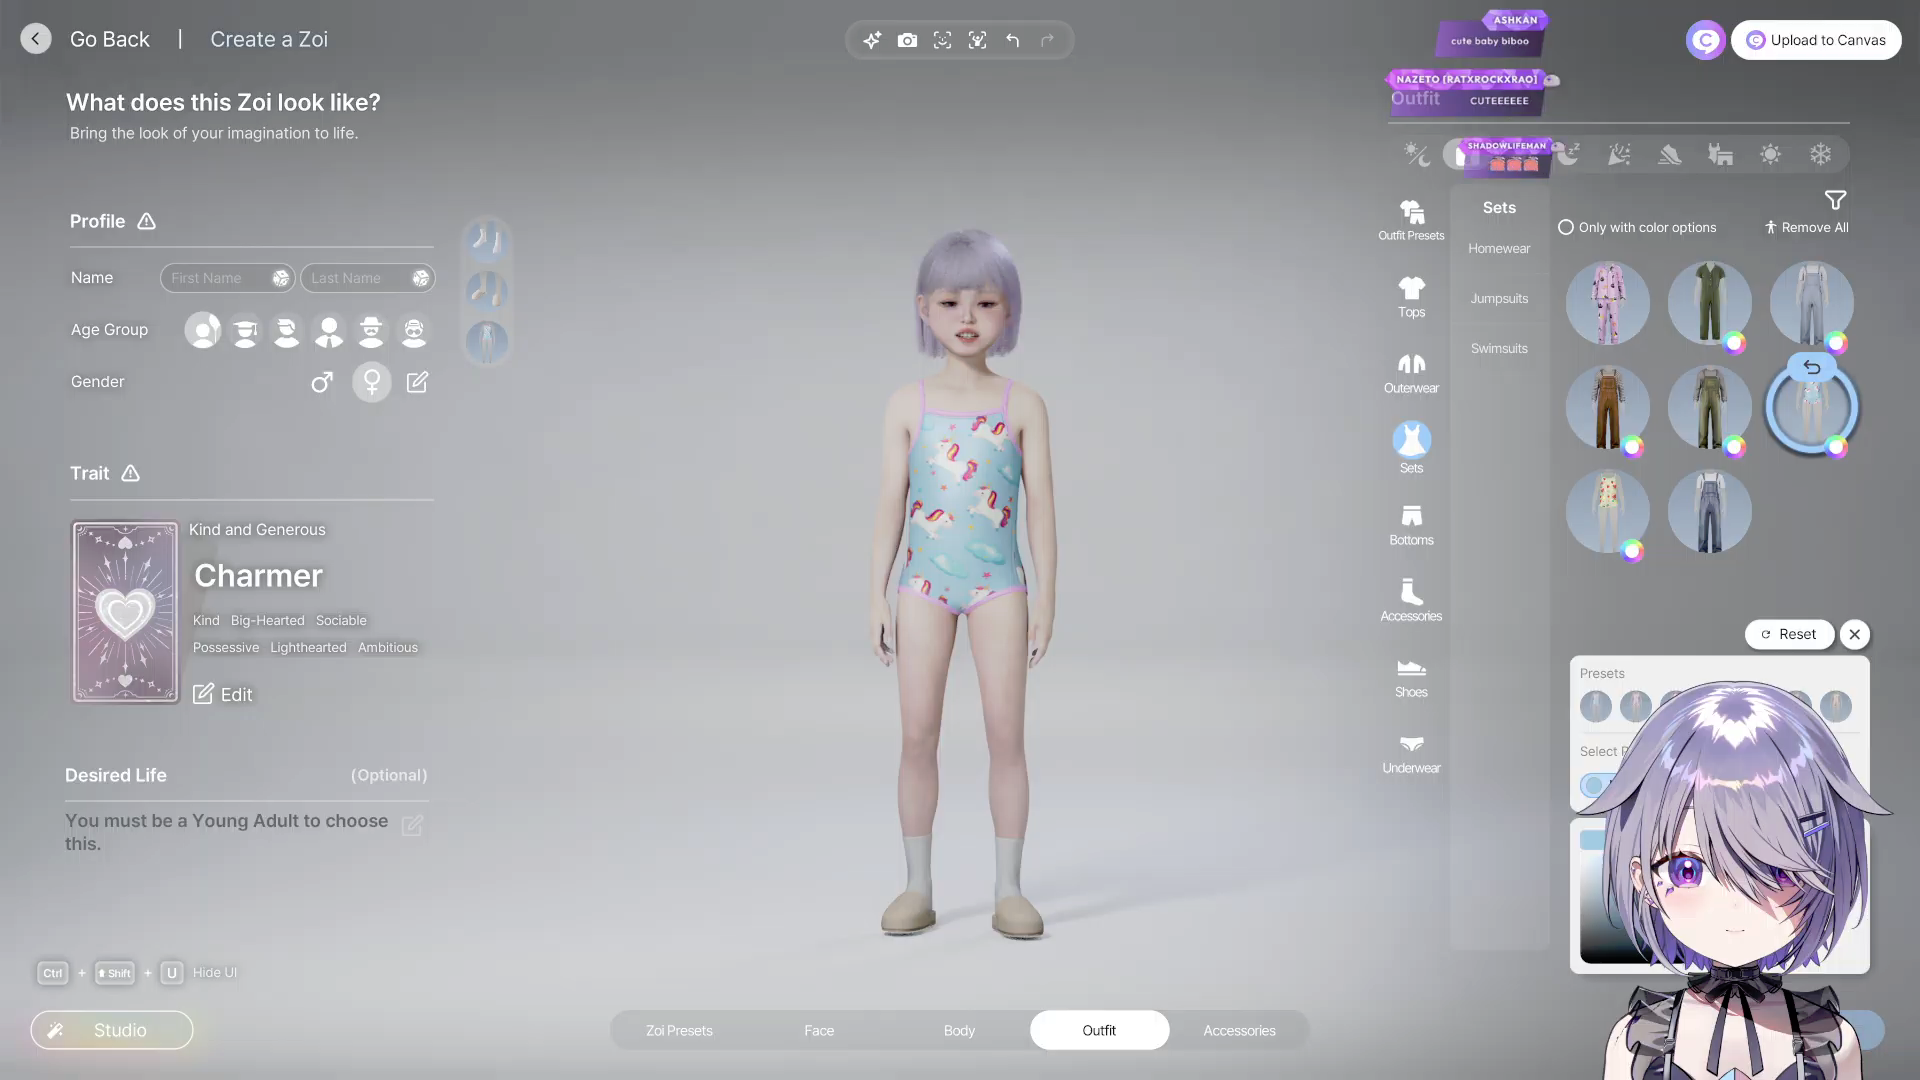Click the undo arrow in top toolbar

(1012, 40)
